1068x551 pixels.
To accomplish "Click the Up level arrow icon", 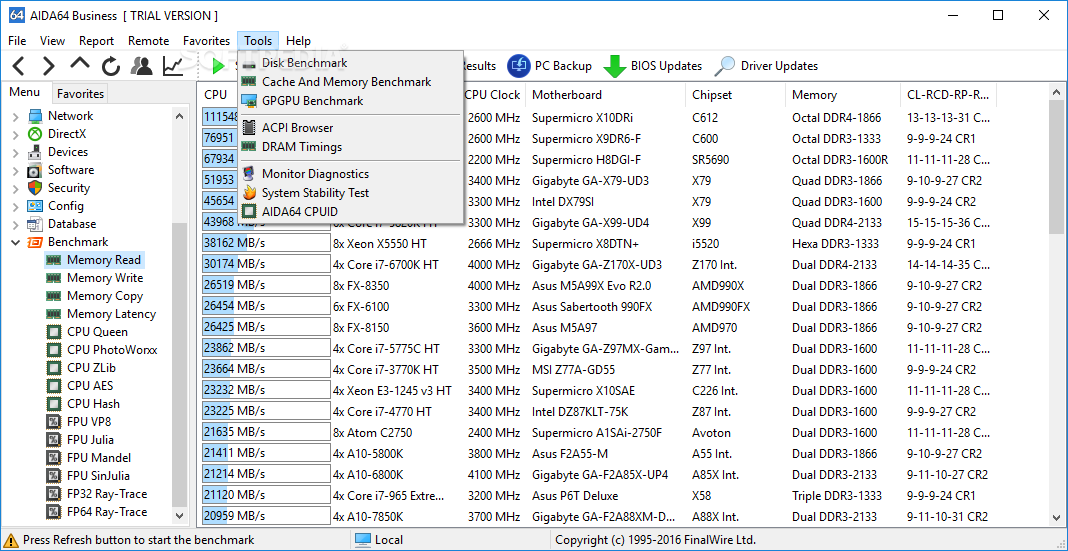I will pos(80,63).
